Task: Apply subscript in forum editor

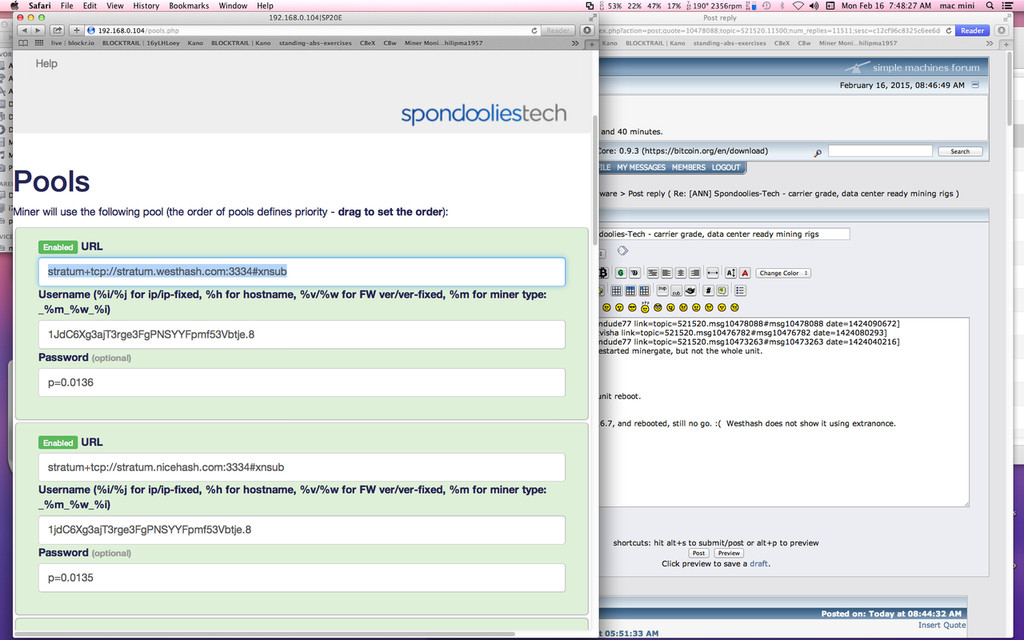Action: click(677, 291)
